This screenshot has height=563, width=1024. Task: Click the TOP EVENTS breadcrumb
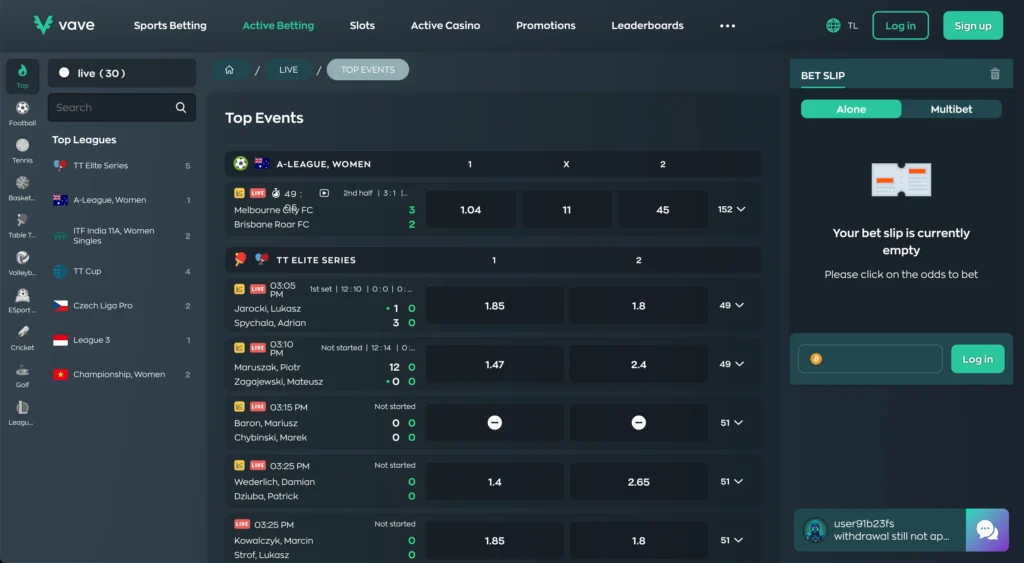[x=368, y=70]
